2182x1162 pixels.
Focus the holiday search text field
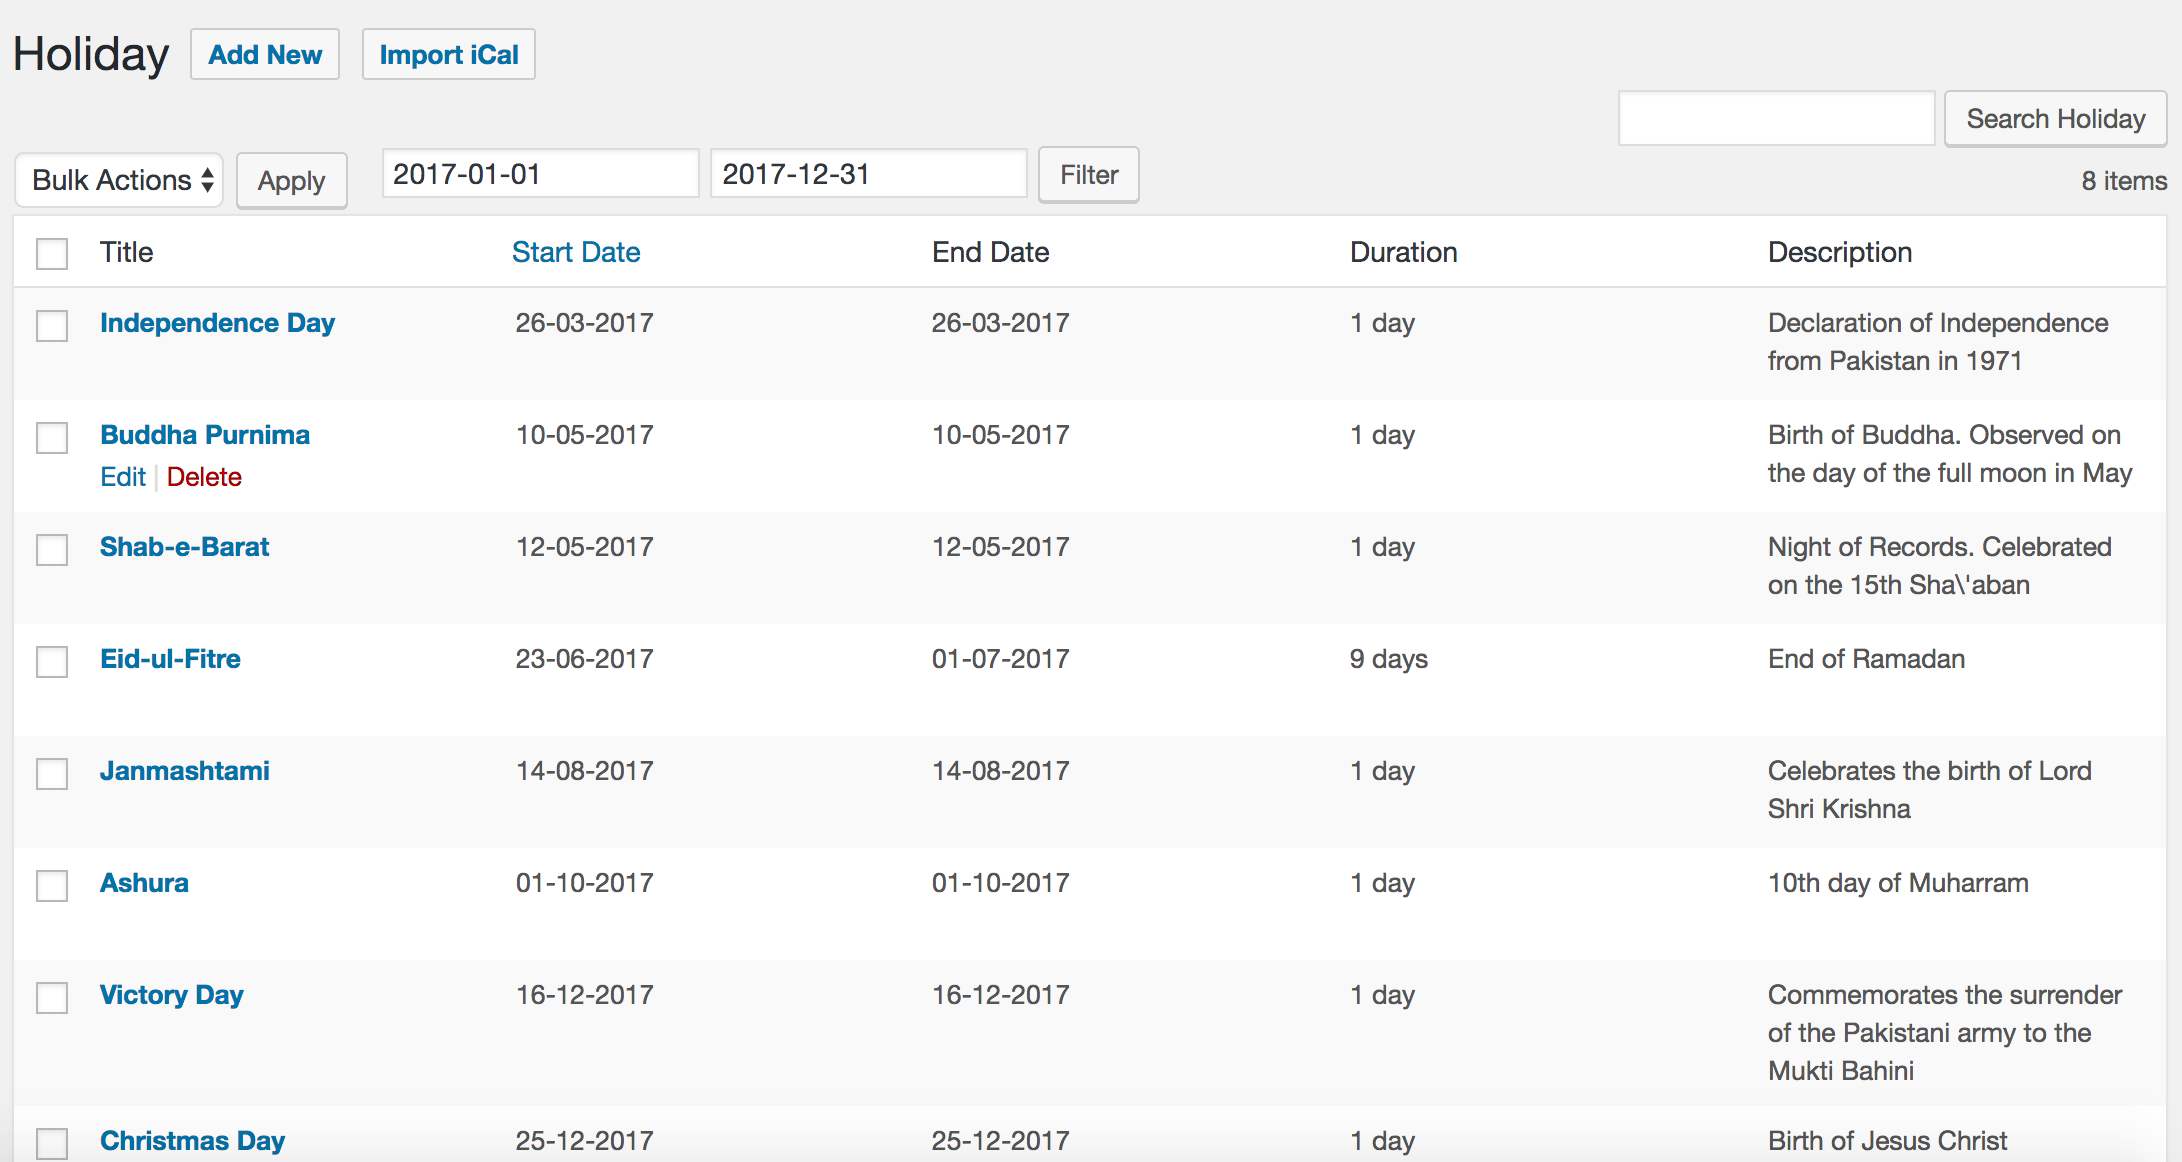(x=1776, y=119)
